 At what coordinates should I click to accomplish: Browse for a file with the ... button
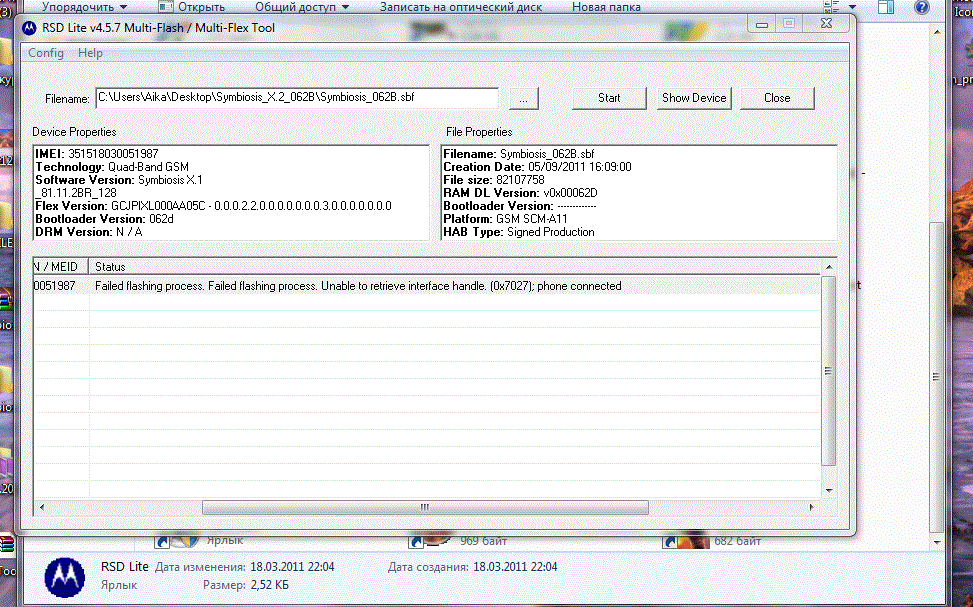click(x=524, y=98)
